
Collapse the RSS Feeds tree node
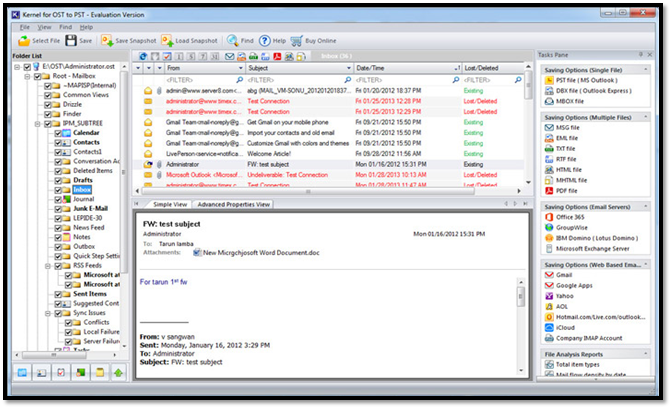click(48, 266)
